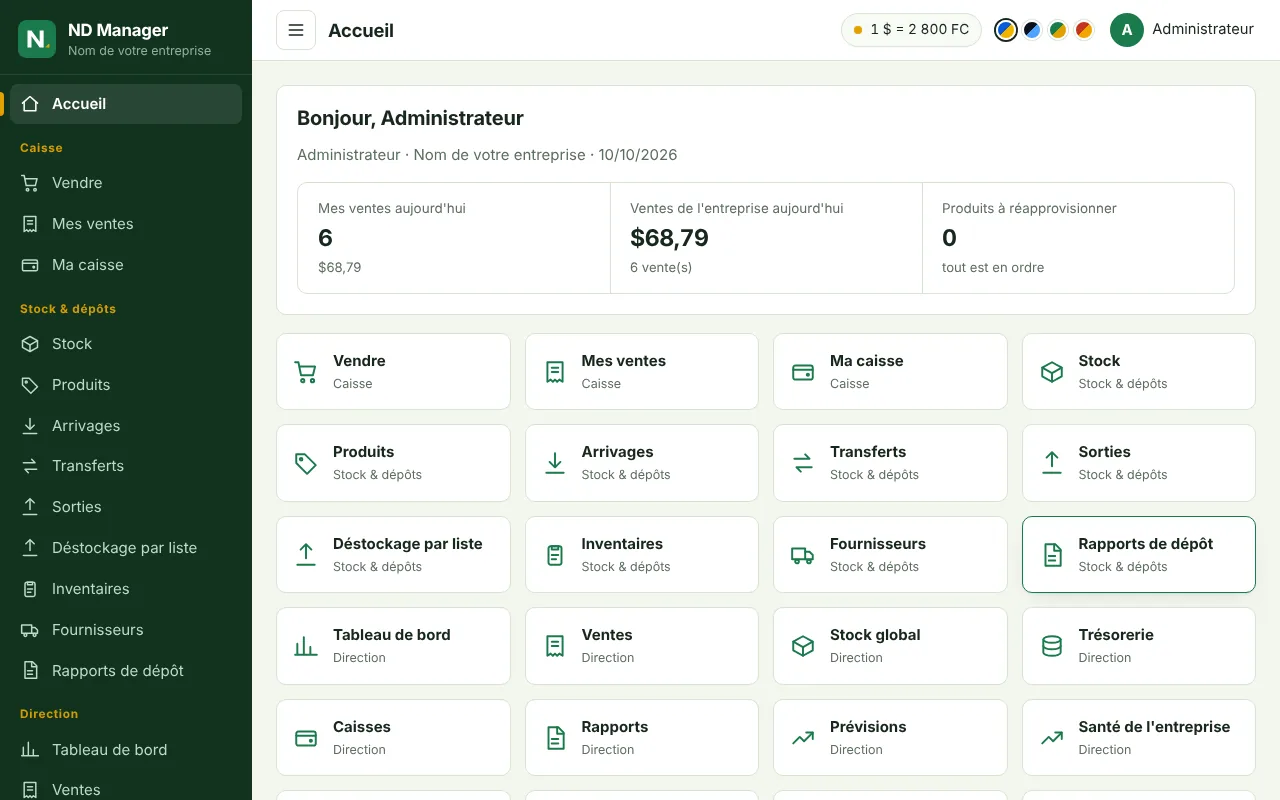Click the Produits à réapprovisionner stat panel
This screenshot has height=800, width=1280.
pos(1078,238)
